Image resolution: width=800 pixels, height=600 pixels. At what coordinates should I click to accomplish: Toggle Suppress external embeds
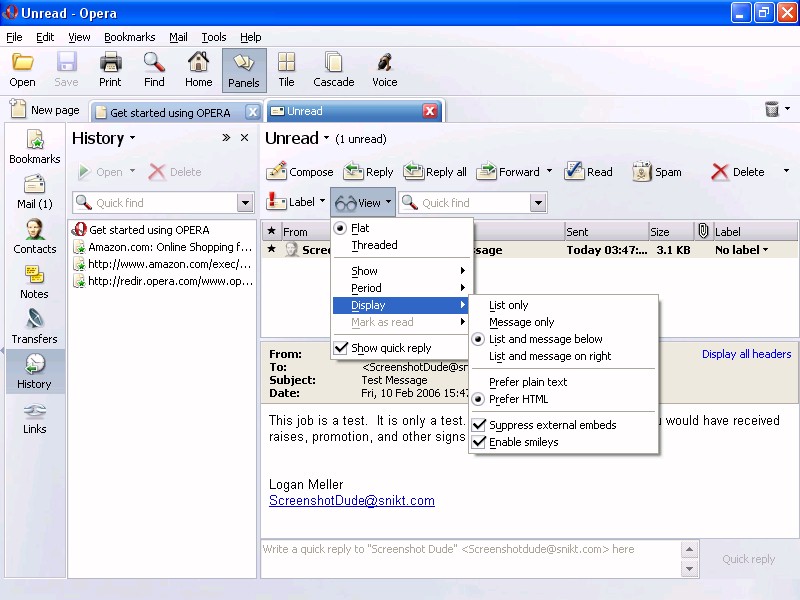pyautogui.click(x=553, y=425)
